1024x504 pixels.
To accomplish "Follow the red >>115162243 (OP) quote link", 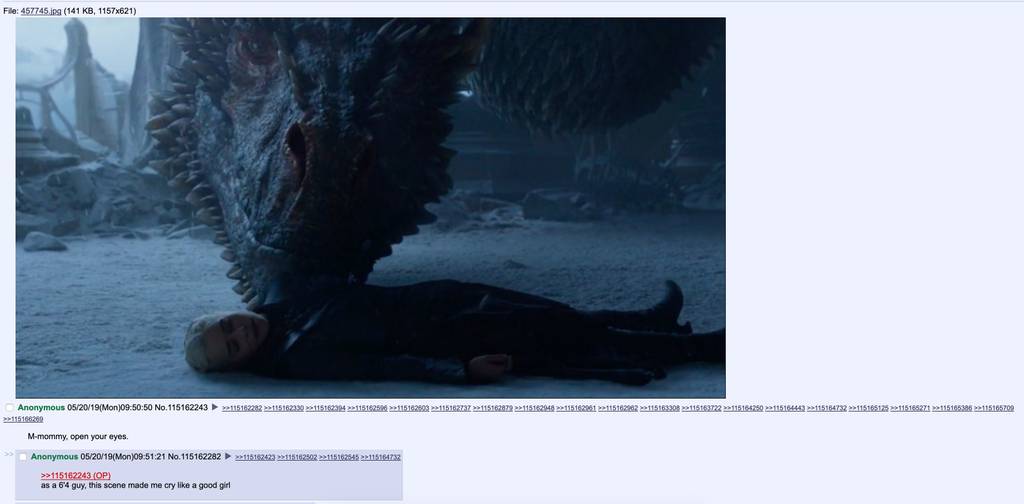I will (x=76, y=475).
